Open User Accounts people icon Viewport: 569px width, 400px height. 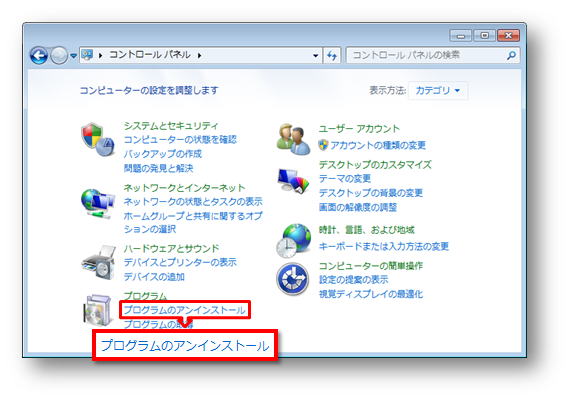tap(293, 139)
